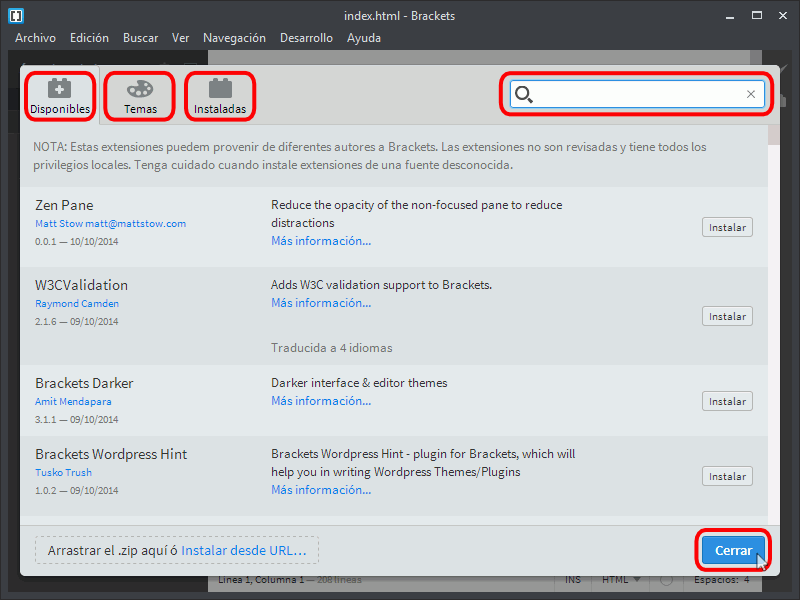Click the Brackets Darker extension title
This screenshot has height=600, width=800.
pyautogui.click(x=84, y=383)
